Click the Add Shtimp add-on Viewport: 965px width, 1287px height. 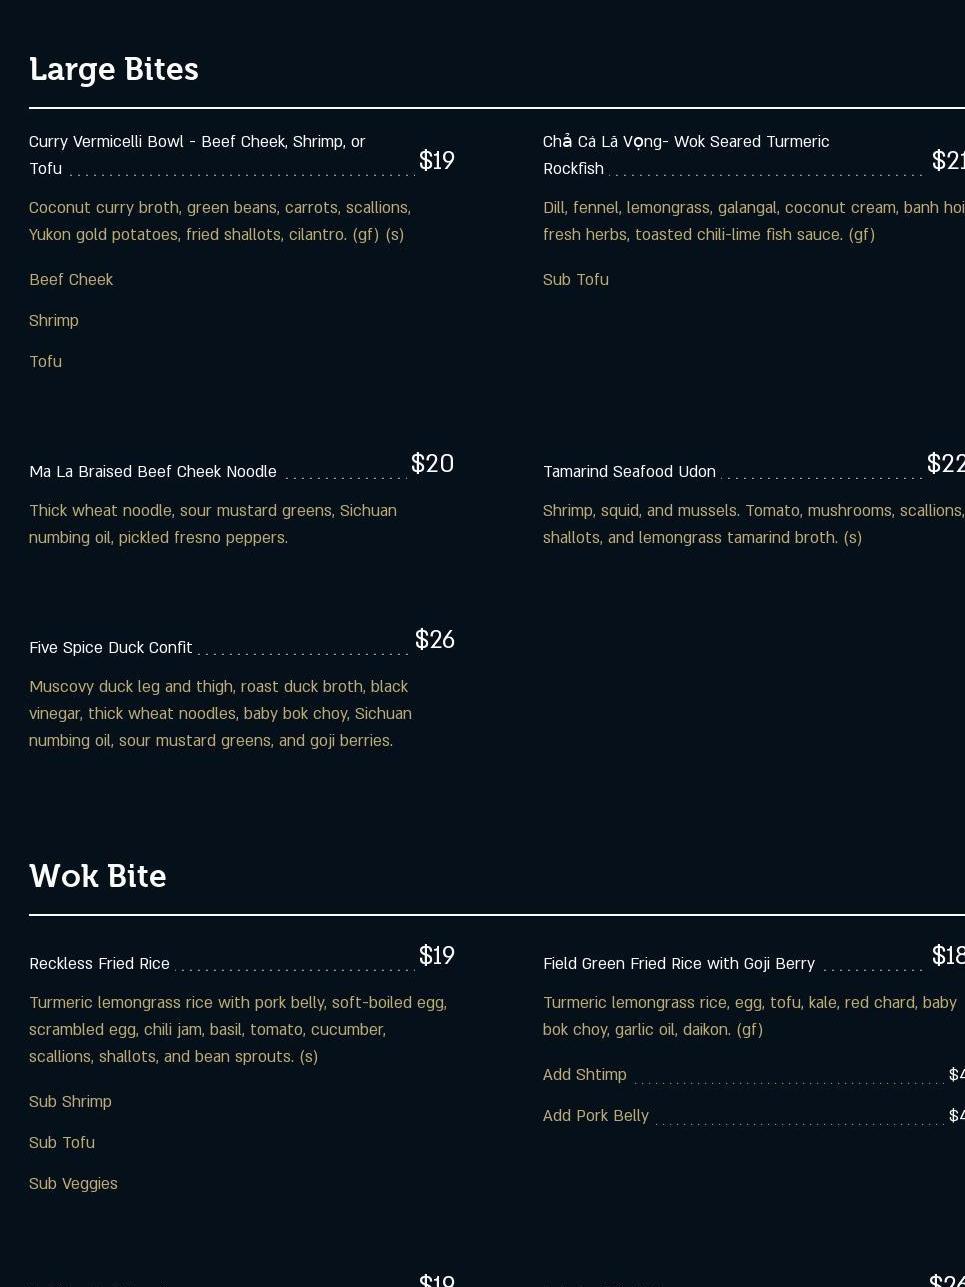585,1075
